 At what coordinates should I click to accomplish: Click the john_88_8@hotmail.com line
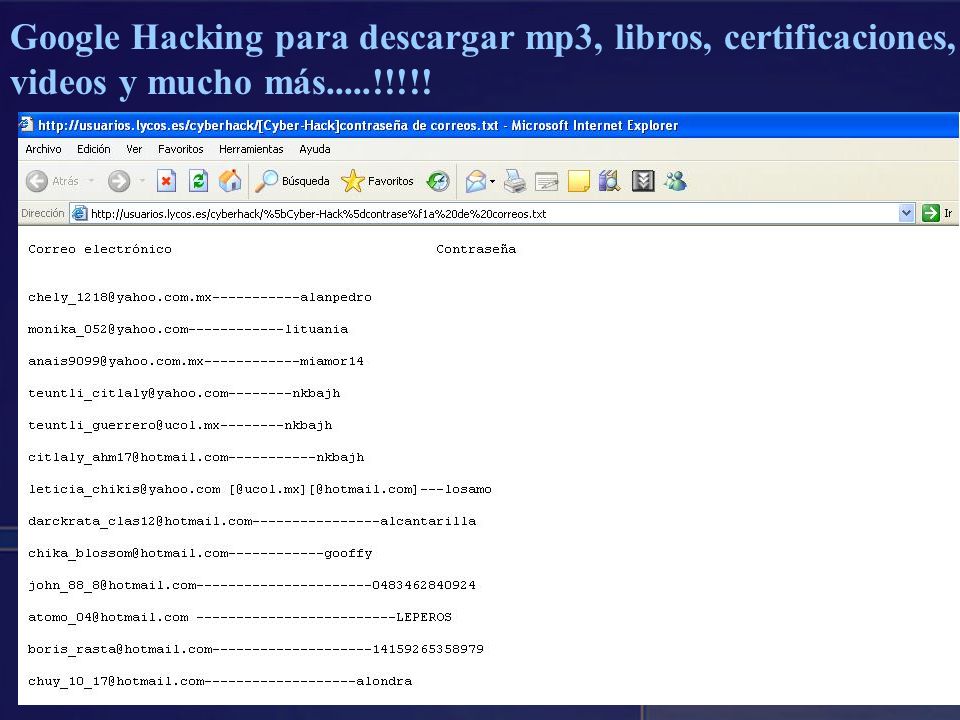tap(252, 585)
